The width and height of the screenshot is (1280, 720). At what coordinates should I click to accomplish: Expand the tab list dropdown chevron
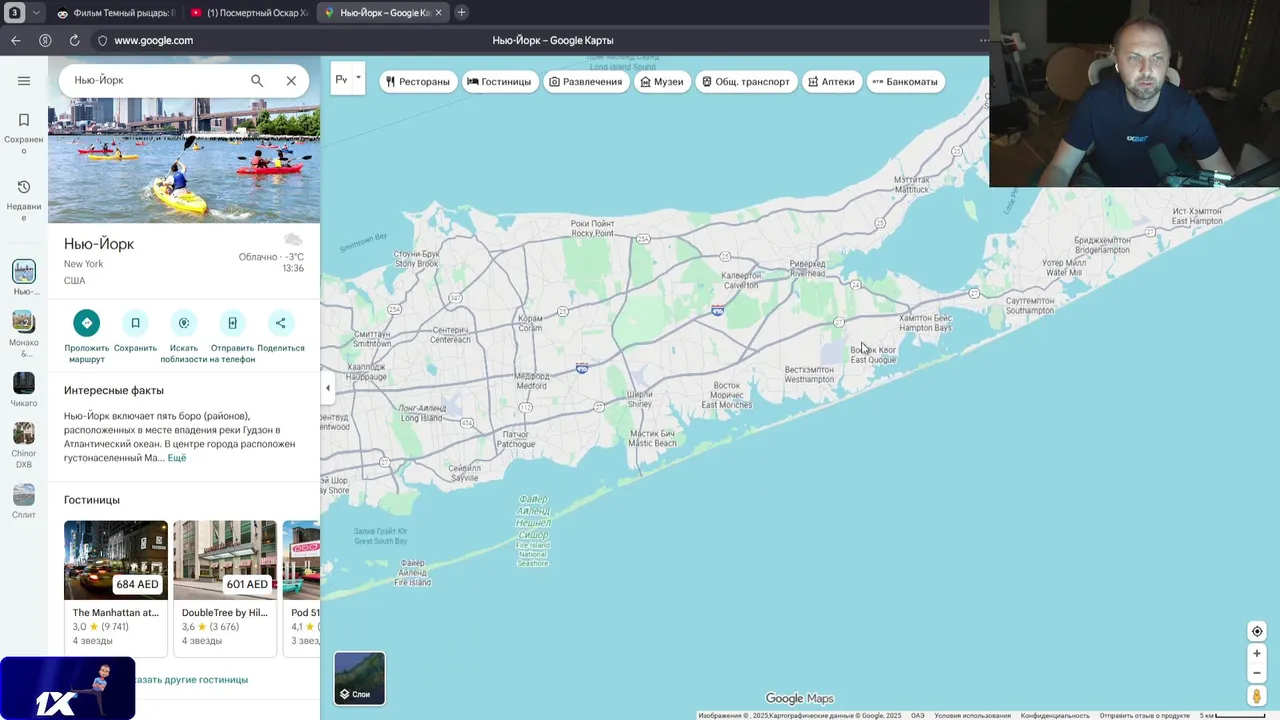(37, 13)
